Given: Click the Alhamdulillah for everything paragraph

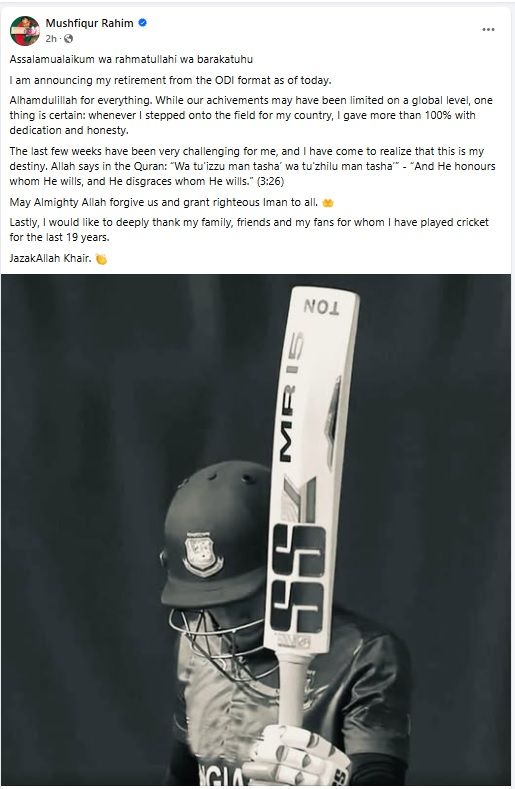Looking at the screenshot, I should pos(251,115).
